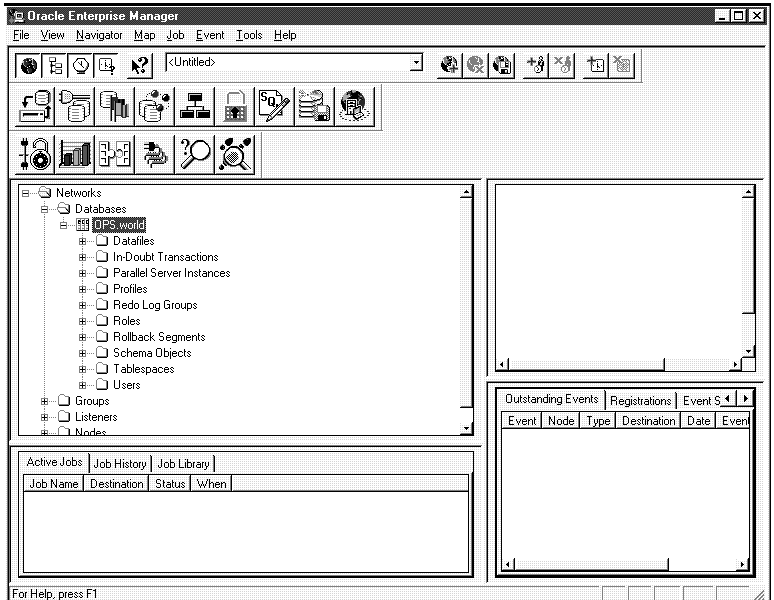Click the remove event set X icon
This screenshot has width=774, height=600.
622,65
